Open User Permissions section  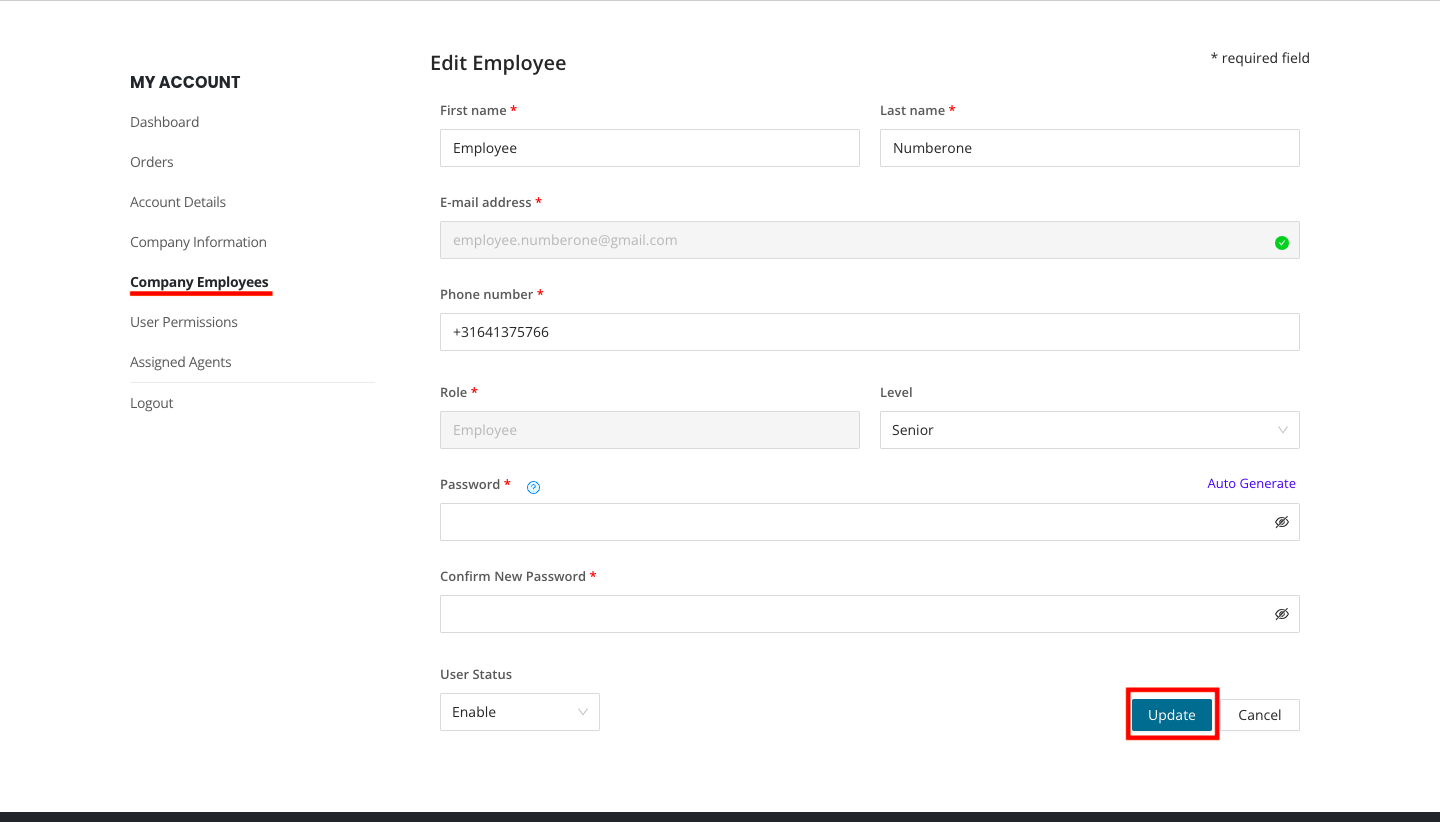pos(184,322)
